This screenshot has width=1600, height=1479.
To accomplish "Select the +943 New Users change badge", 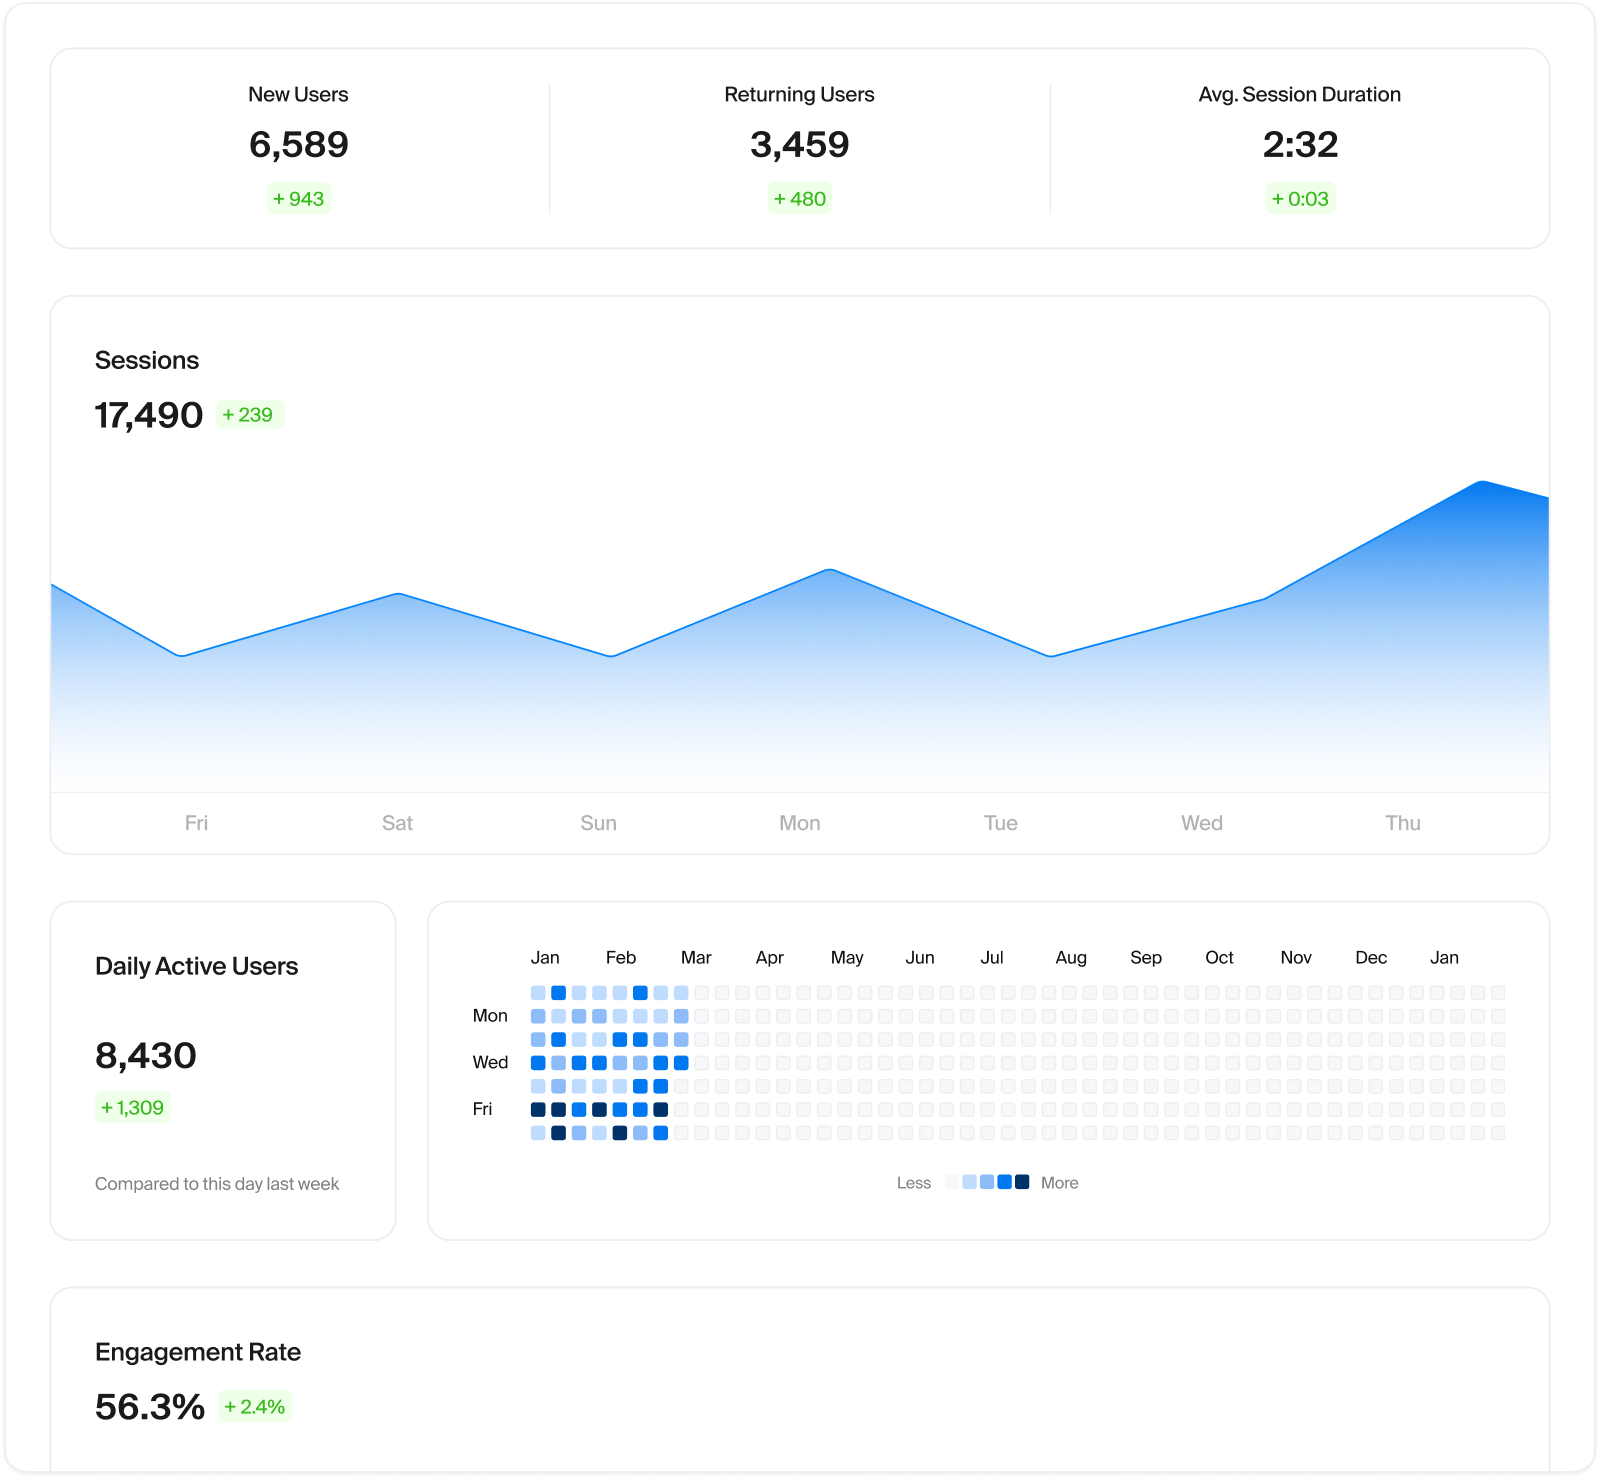I will point(298,199).
